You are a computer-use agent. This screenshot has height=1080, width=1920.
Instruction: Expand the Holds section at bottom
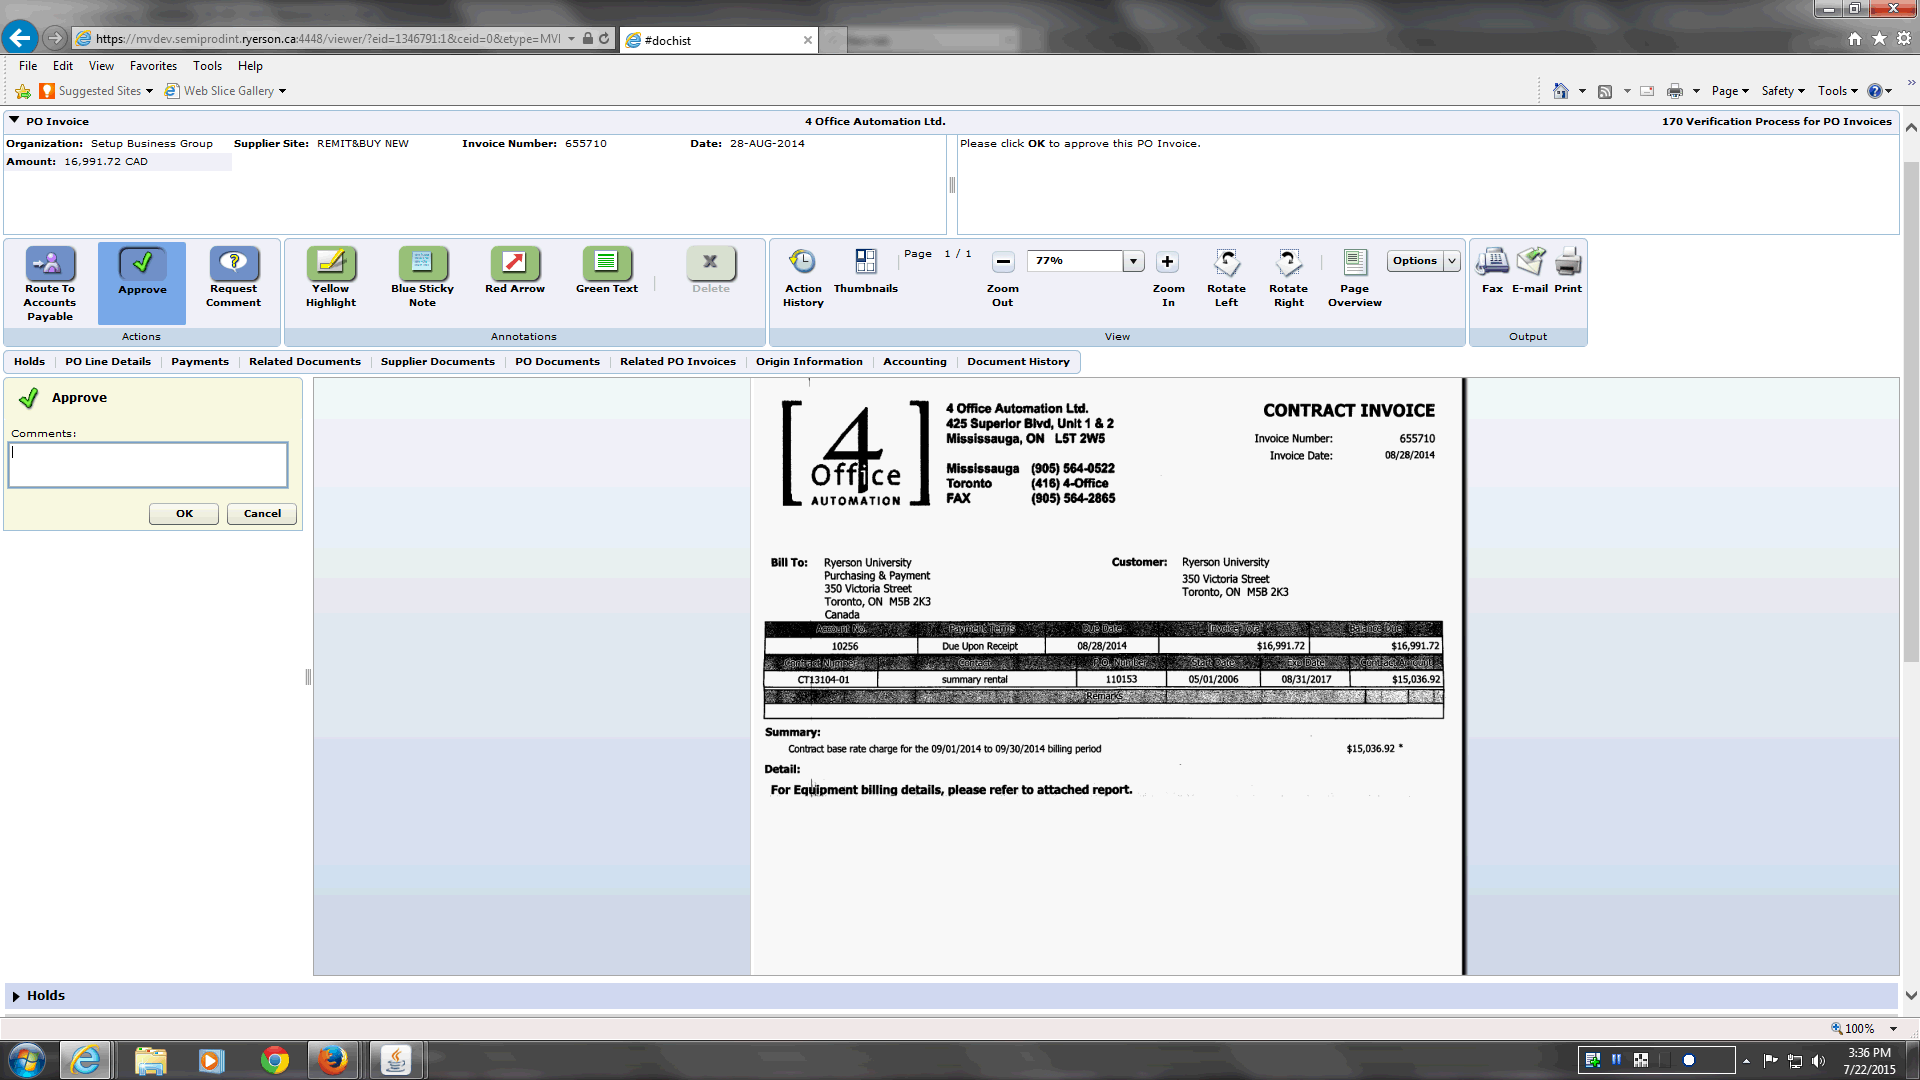click(x=16, y=996)
